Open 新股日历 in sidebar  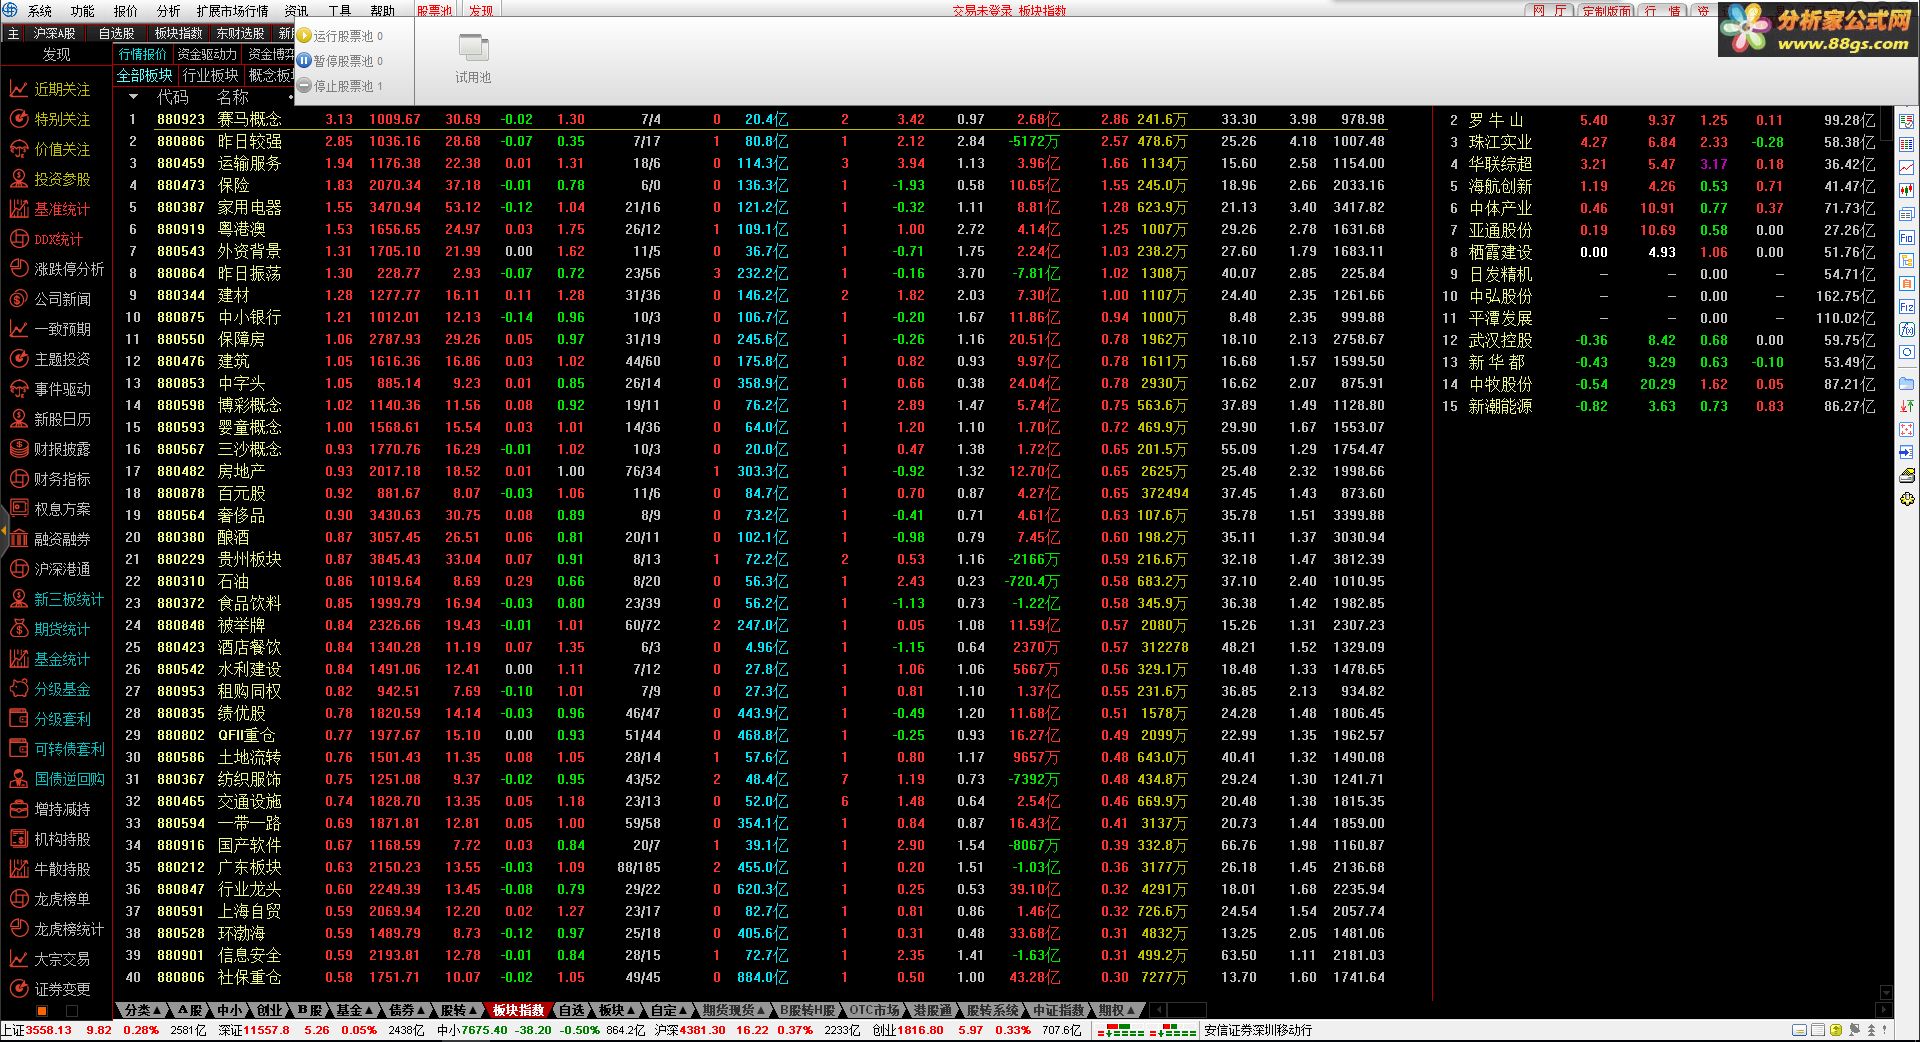(50, 419)
